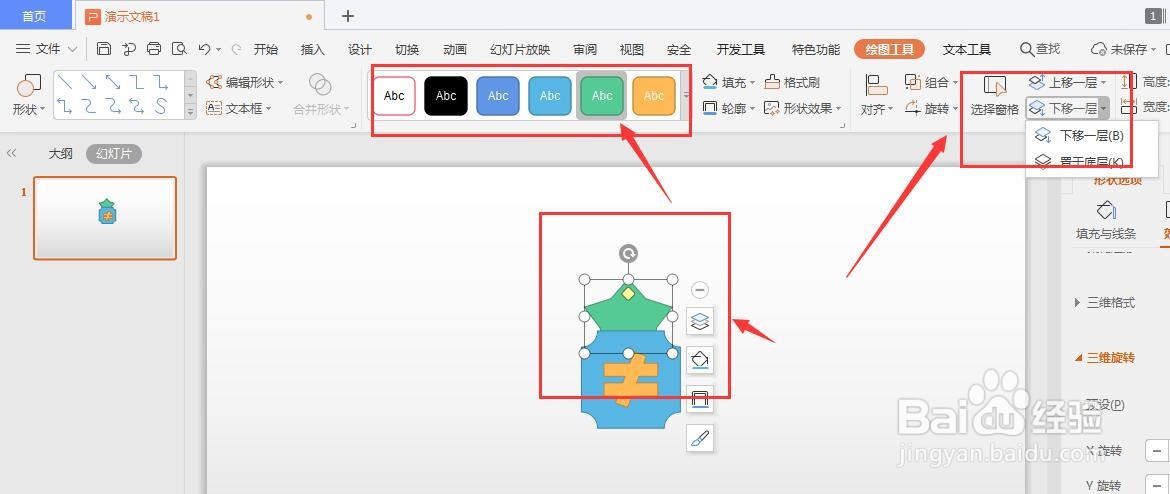Select the double-headed arrow line shape

(113, 82)
